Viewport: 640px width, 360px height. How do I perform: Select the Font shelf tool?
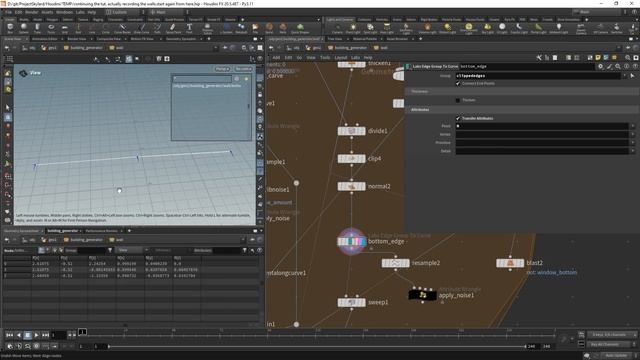click(189, 28)
